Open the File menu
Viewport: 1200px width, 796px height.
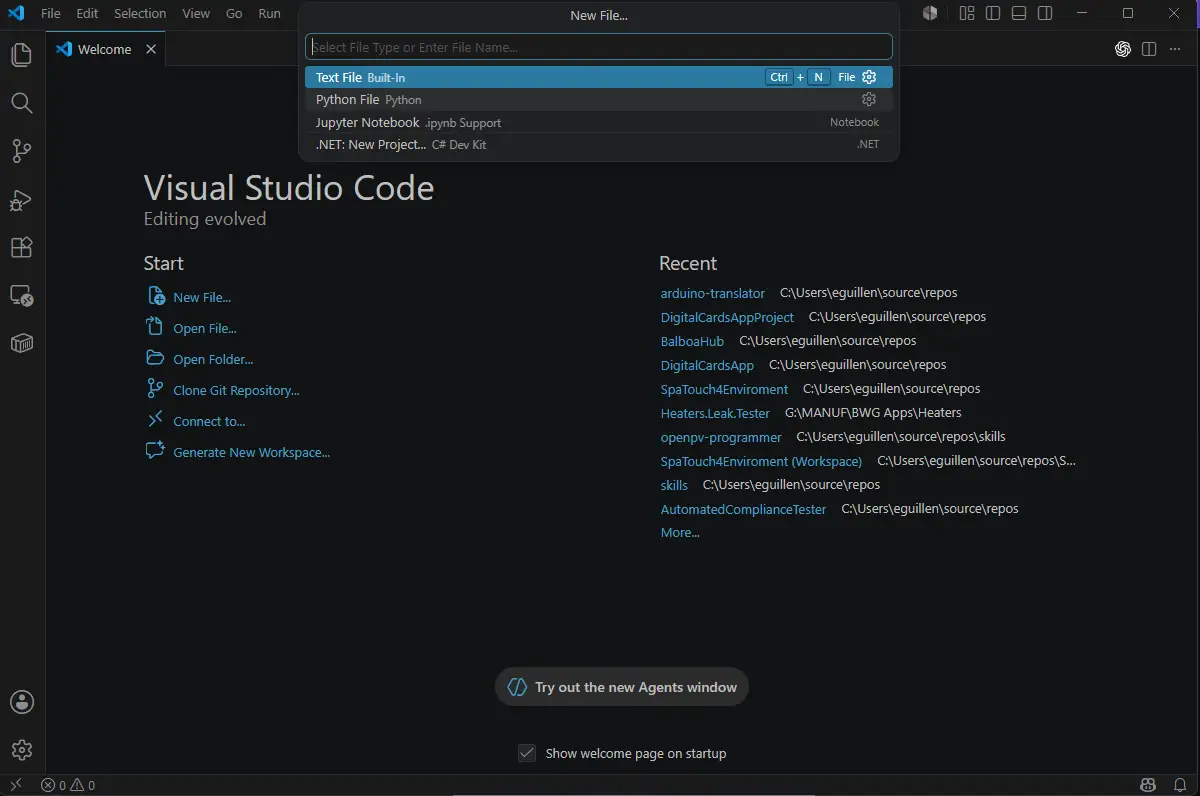point(51,14)
